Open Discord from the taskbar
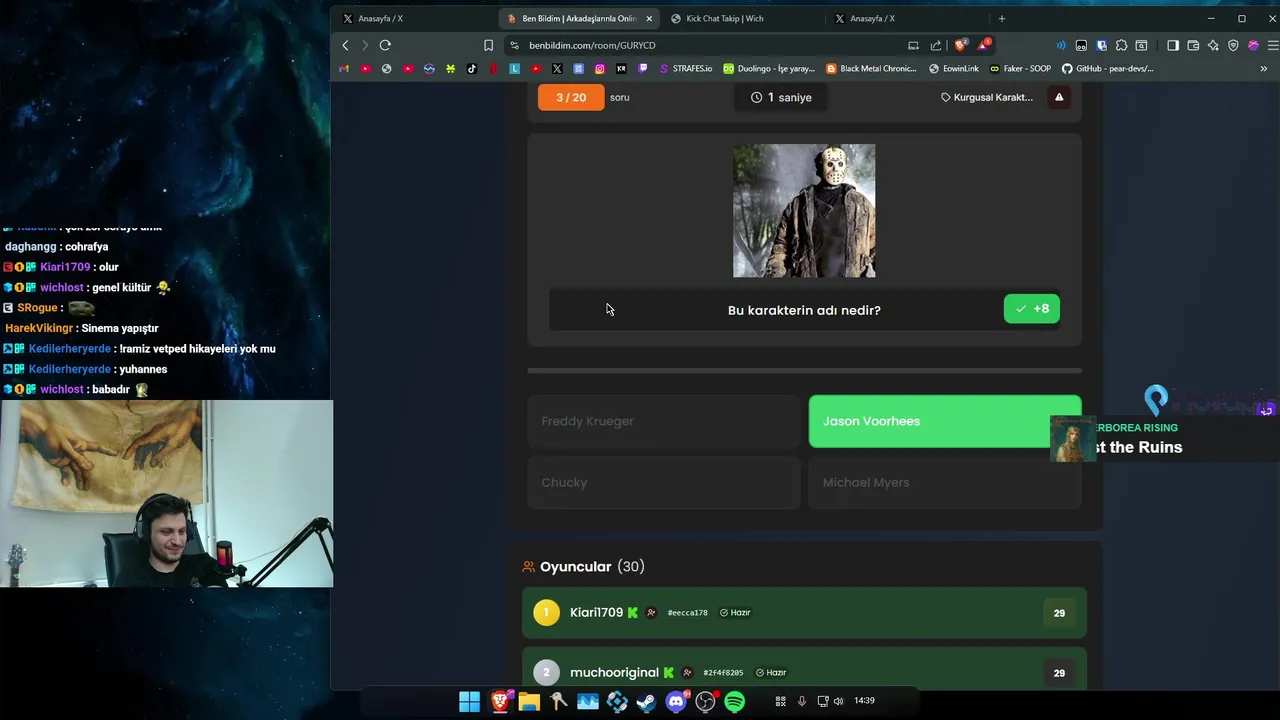Image resolution: width=1280 pixels, height=720 pixels. [x=676, y=702]
